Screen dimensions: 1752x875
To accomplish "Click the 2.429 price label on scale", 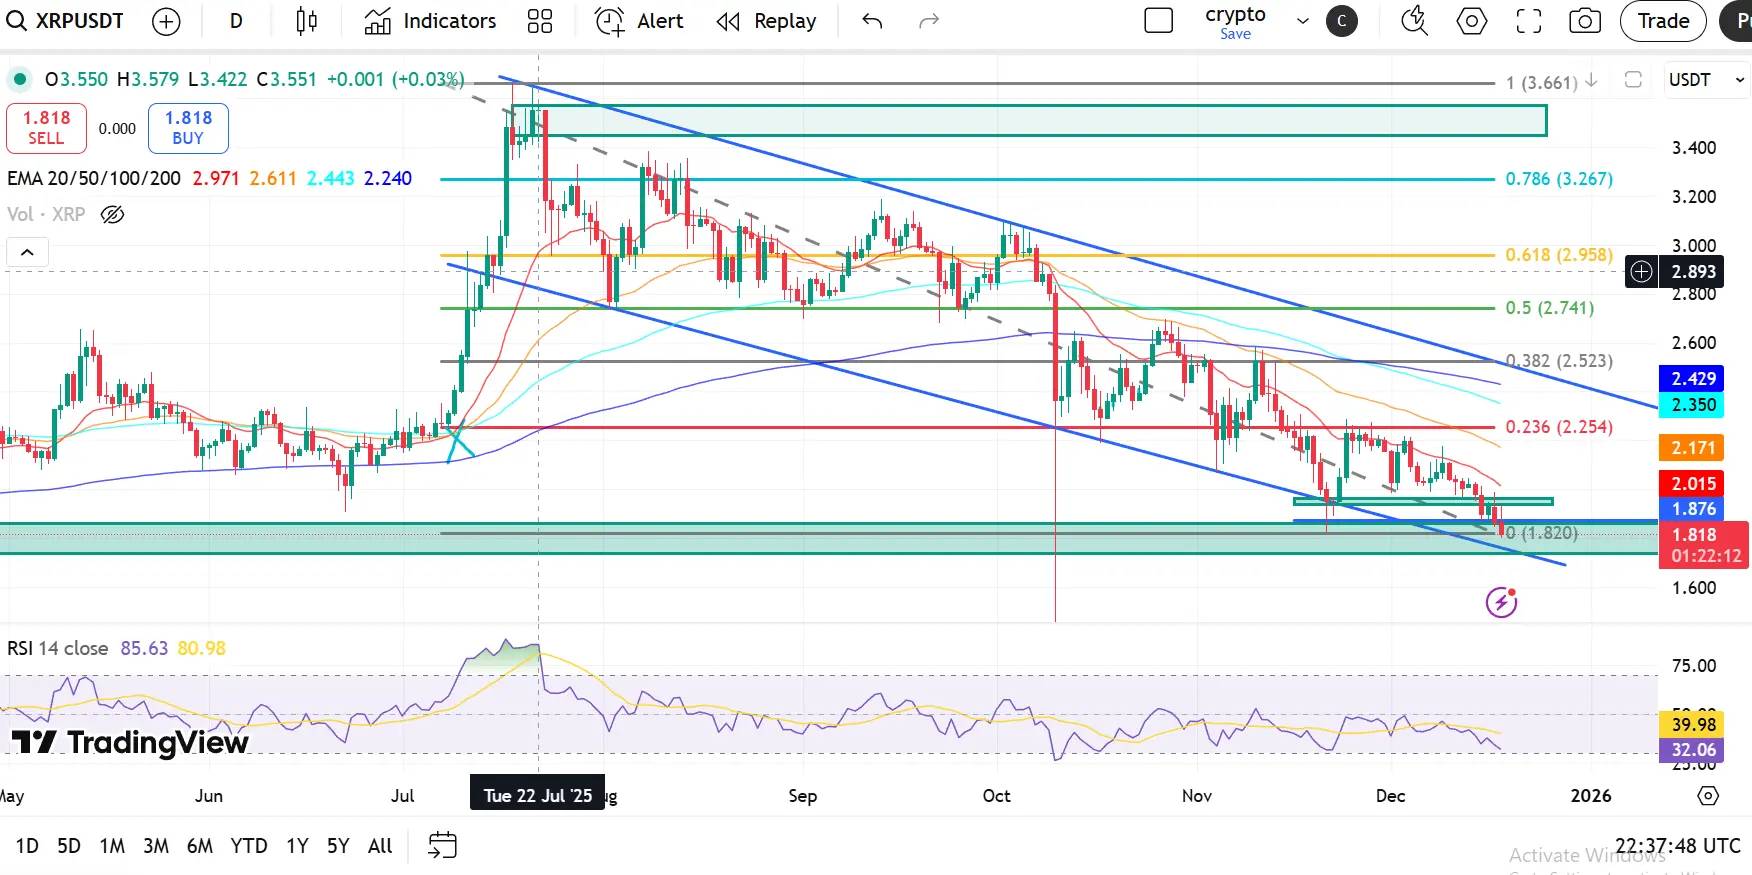I will pos(1693,379).
